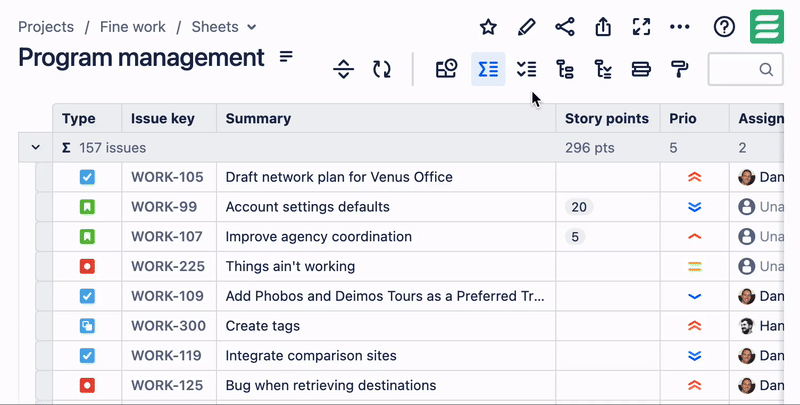Open the three-dots more menu
Viewport: 800px width, 405px height.
pos(680,27)
